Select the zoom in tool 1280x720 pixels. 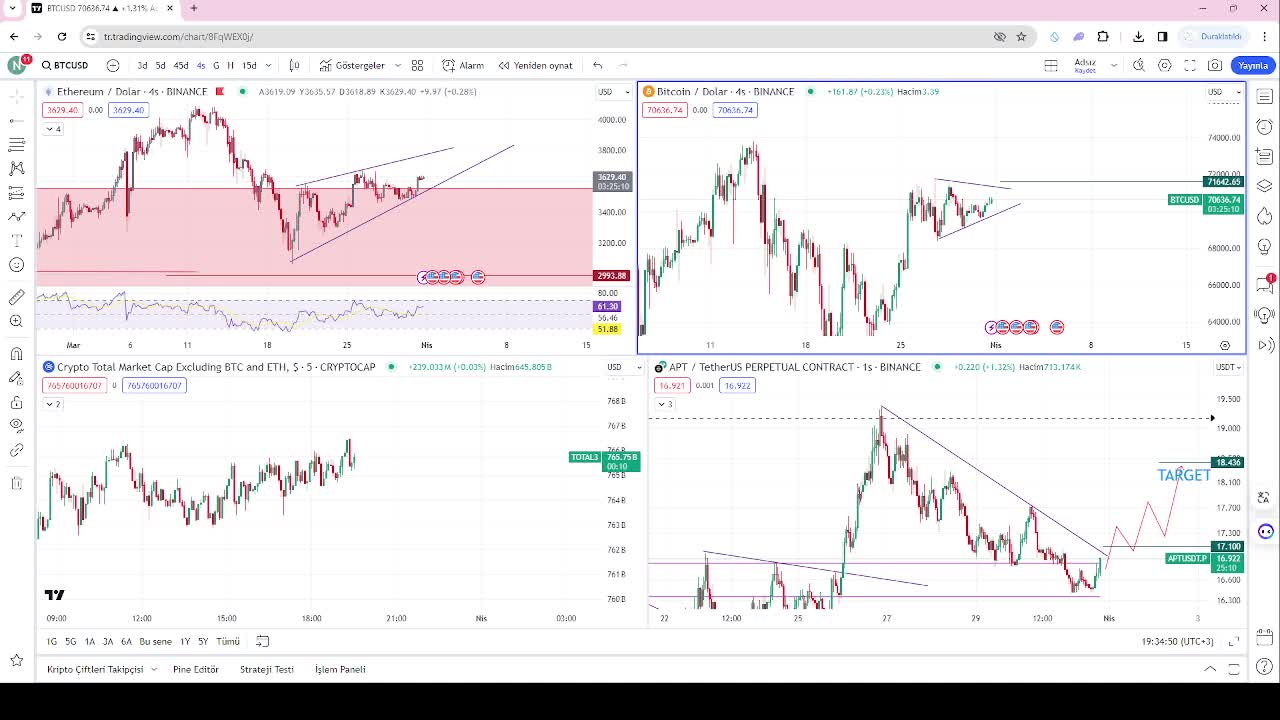click(x=16, y=321)
